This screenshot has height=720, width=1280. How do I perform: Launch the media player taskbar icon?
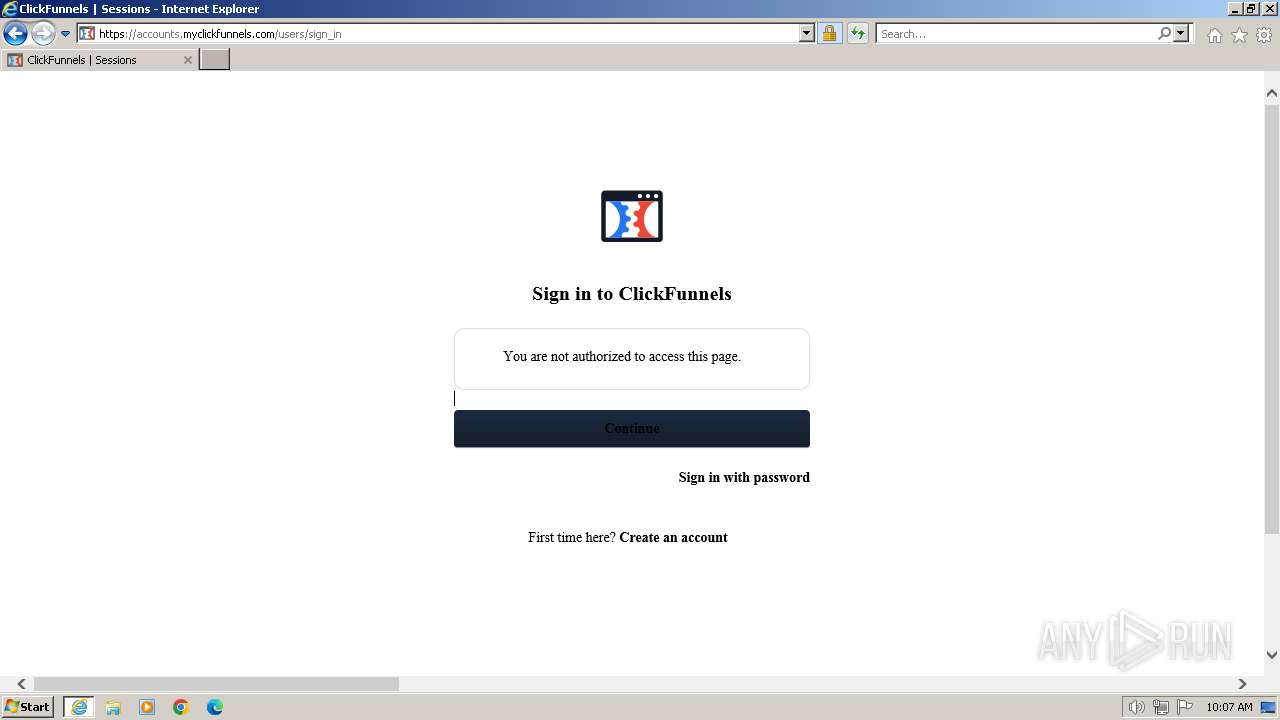pyautogui.click(x=147, y=707)
